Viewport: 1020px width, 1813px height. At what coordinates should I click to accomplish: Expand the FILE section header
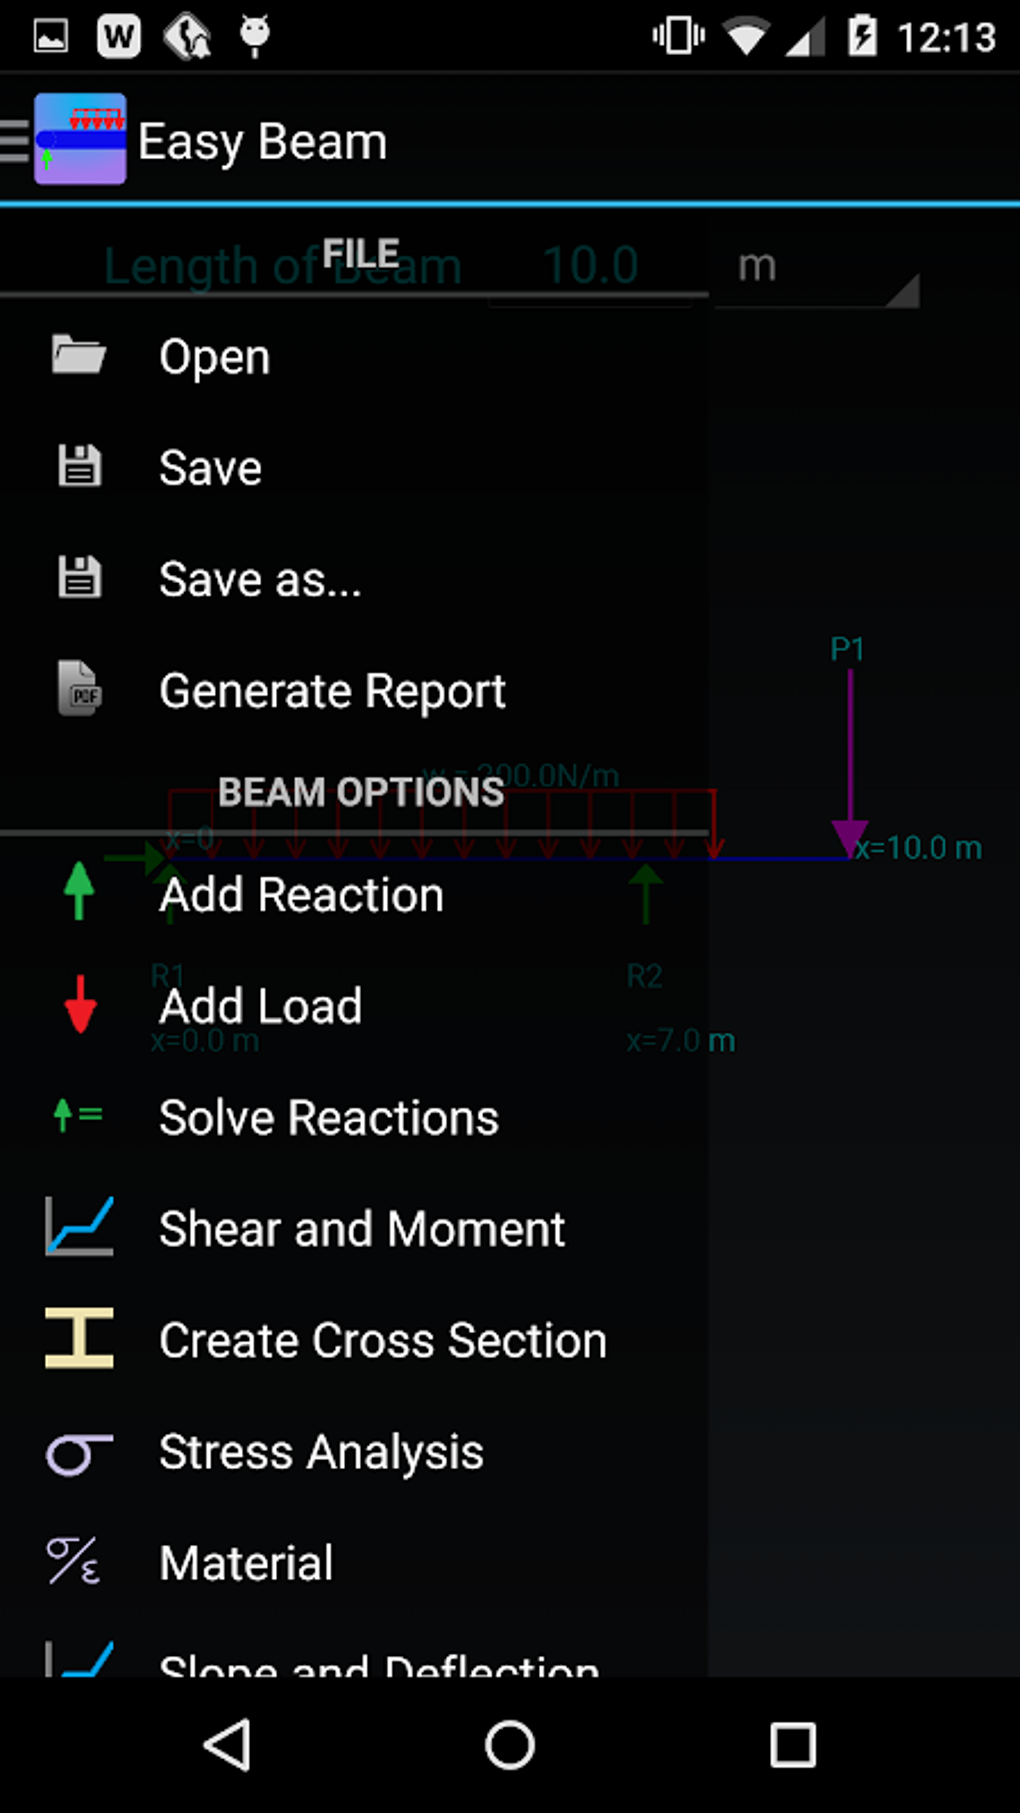pyautogui.click(x=360, y=251)
